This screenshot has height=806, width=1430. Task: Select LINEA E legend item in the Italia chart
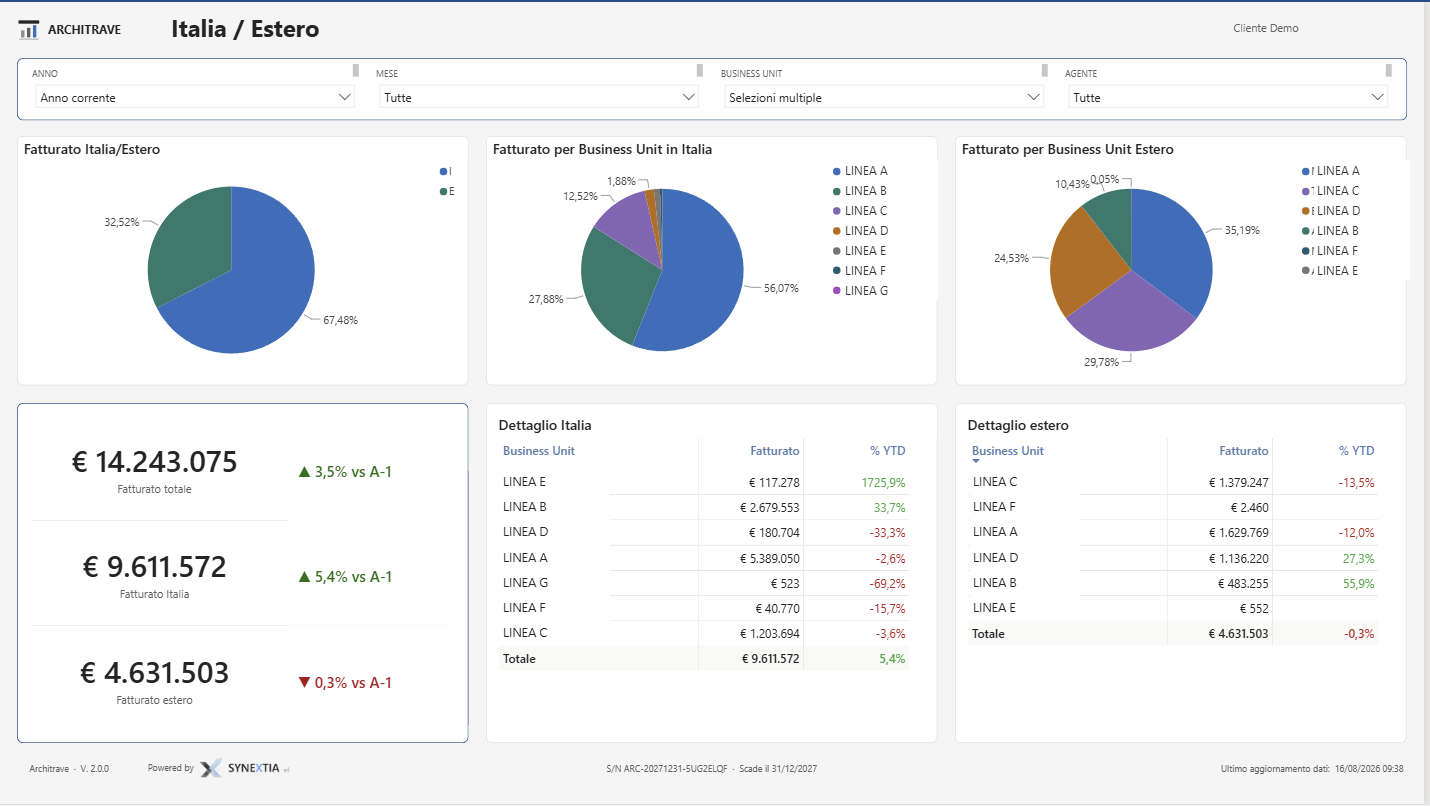(860, 251)
